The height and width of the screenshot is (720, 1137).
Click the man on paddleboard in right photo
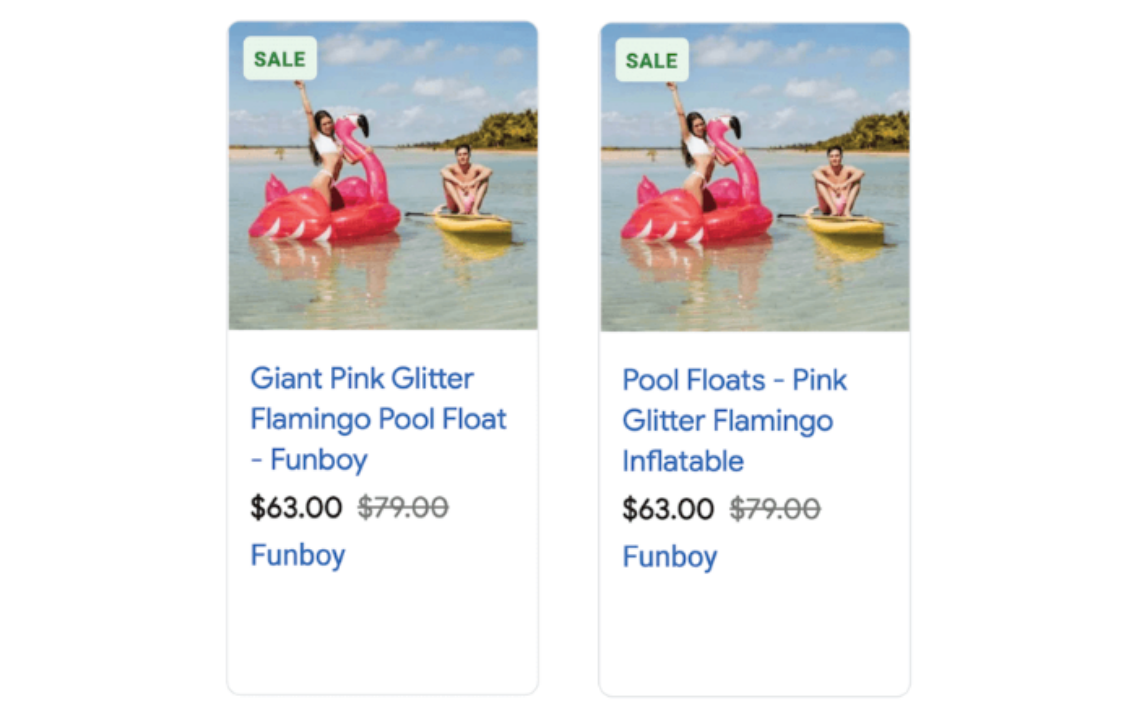[x=837, y=180]
